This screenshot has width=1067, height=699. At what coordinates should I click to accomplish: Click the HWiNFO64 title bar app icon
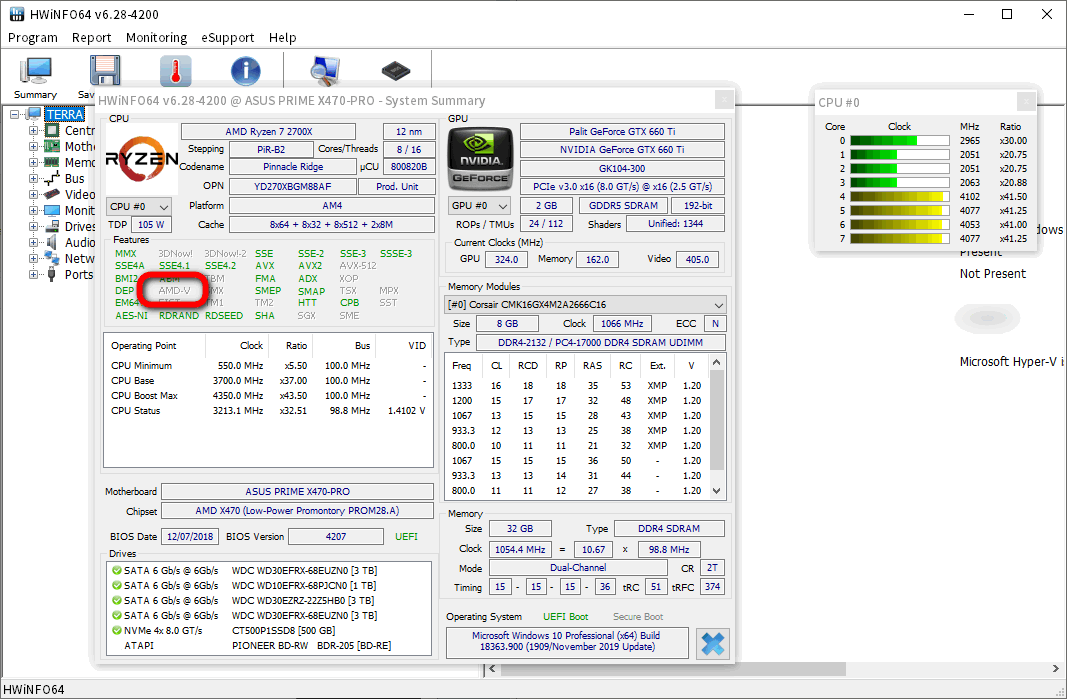click(16, 14)
